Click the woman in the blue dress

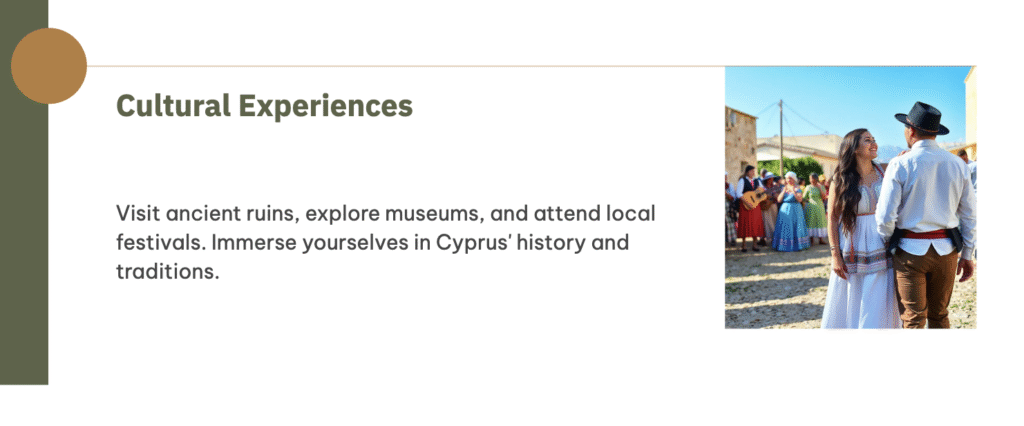[791, 217]
